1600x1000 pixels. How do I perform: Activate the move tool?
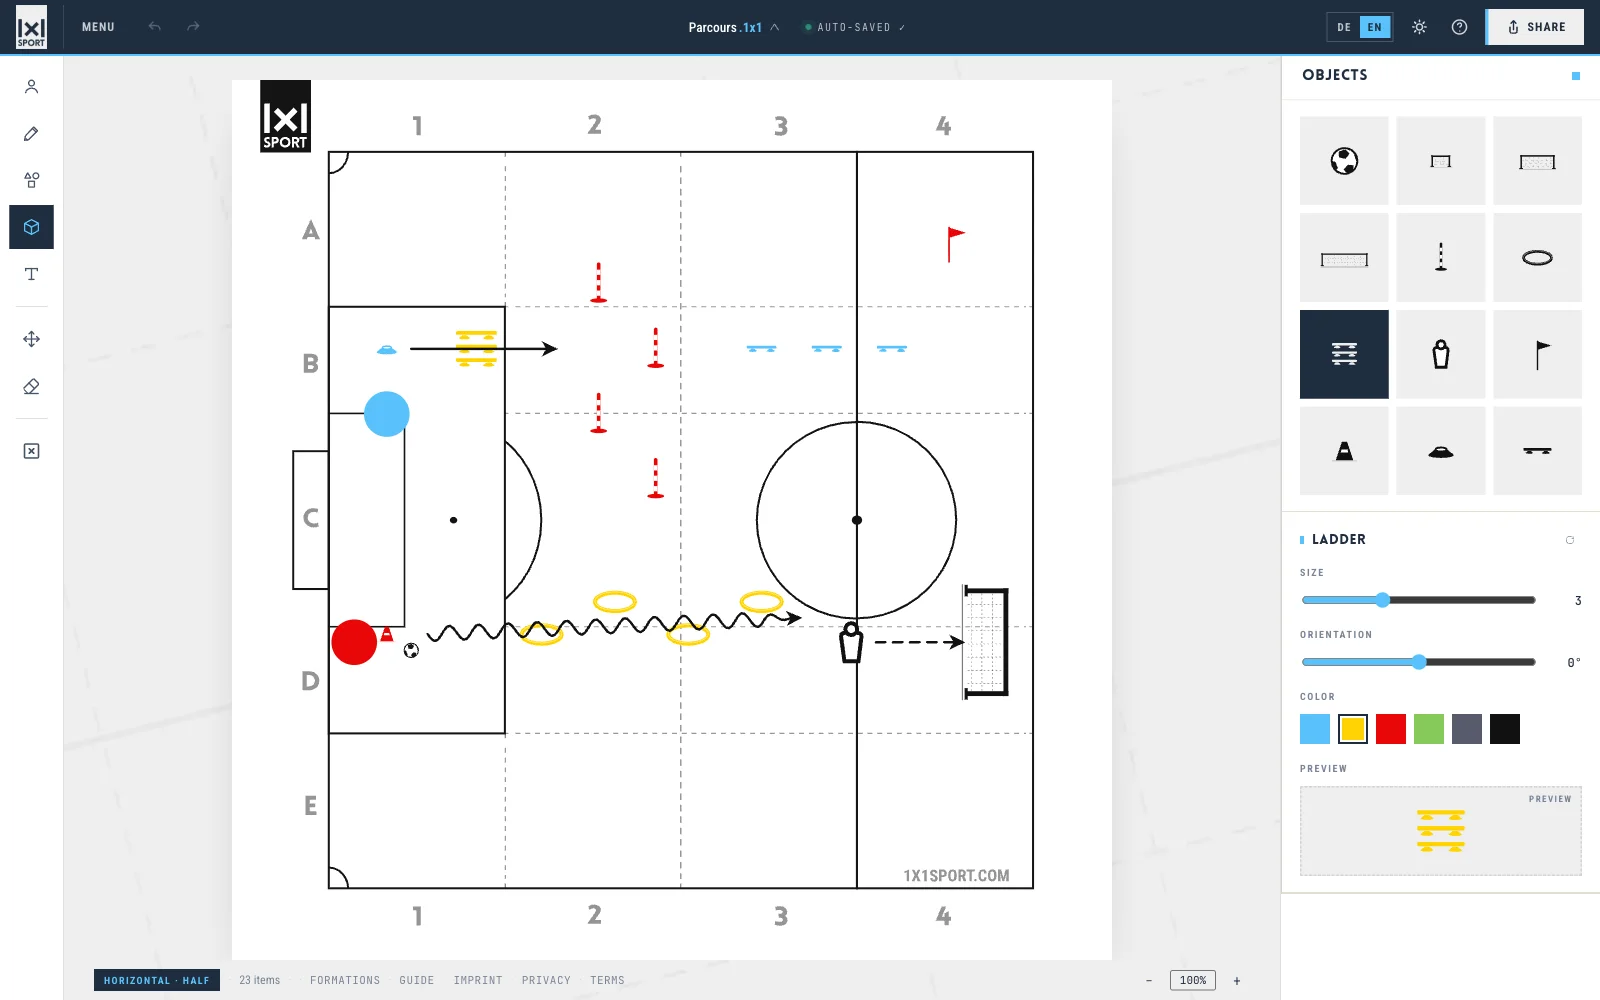(31, 339)
